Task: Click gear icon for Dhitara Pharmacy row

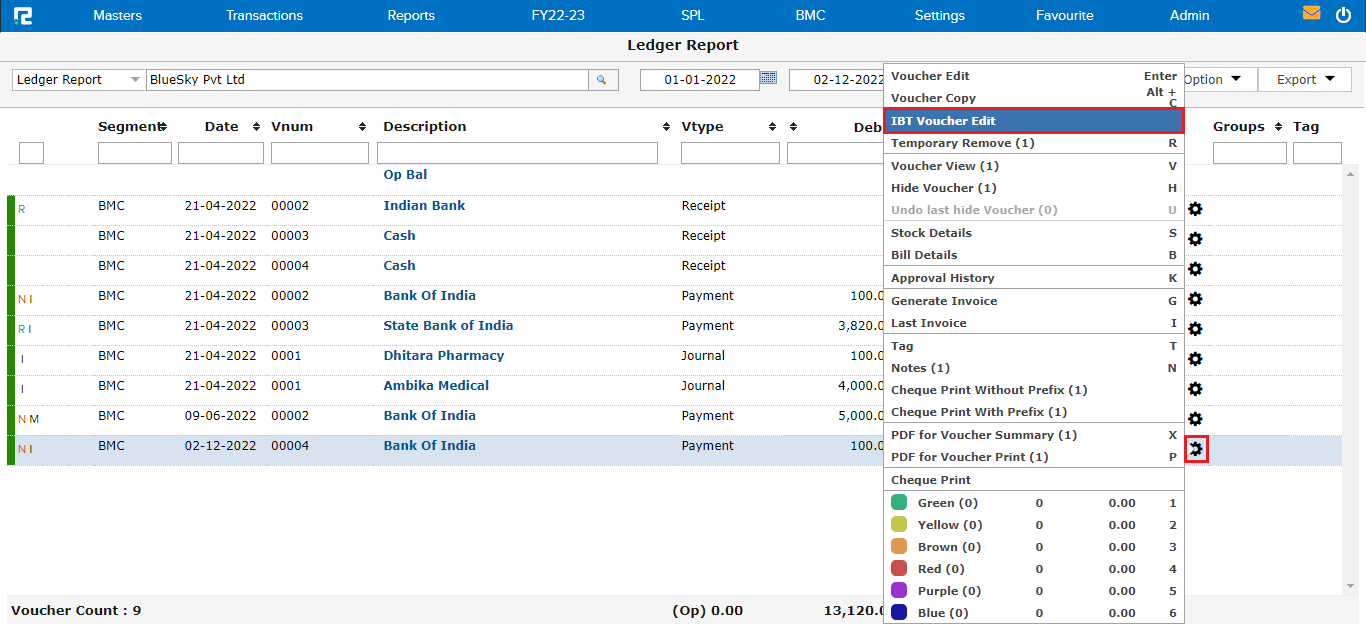Action: click(1194, 359)
